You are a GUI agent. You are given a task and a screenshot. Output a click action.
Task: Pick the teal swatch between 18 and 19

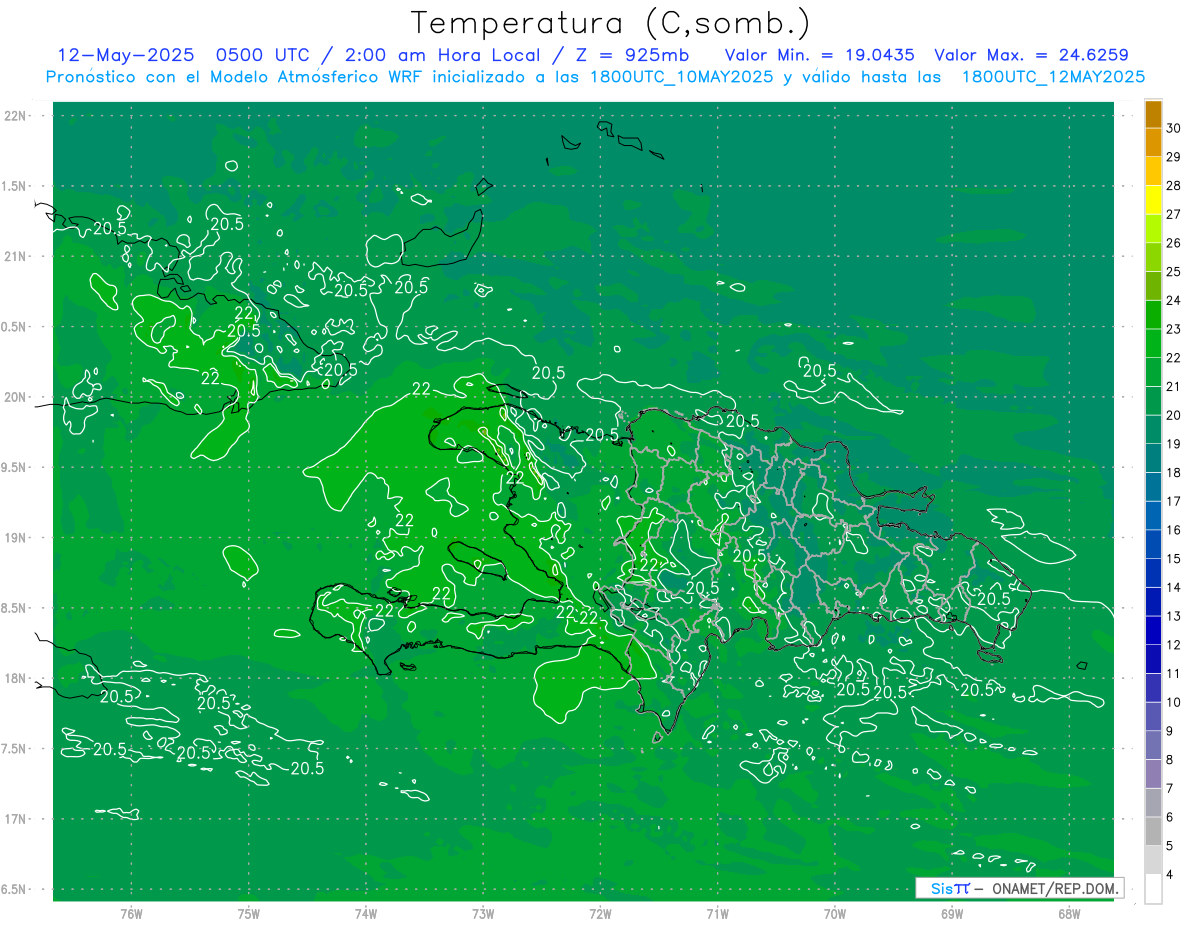pyautogui.click(x=1153, y=458)
